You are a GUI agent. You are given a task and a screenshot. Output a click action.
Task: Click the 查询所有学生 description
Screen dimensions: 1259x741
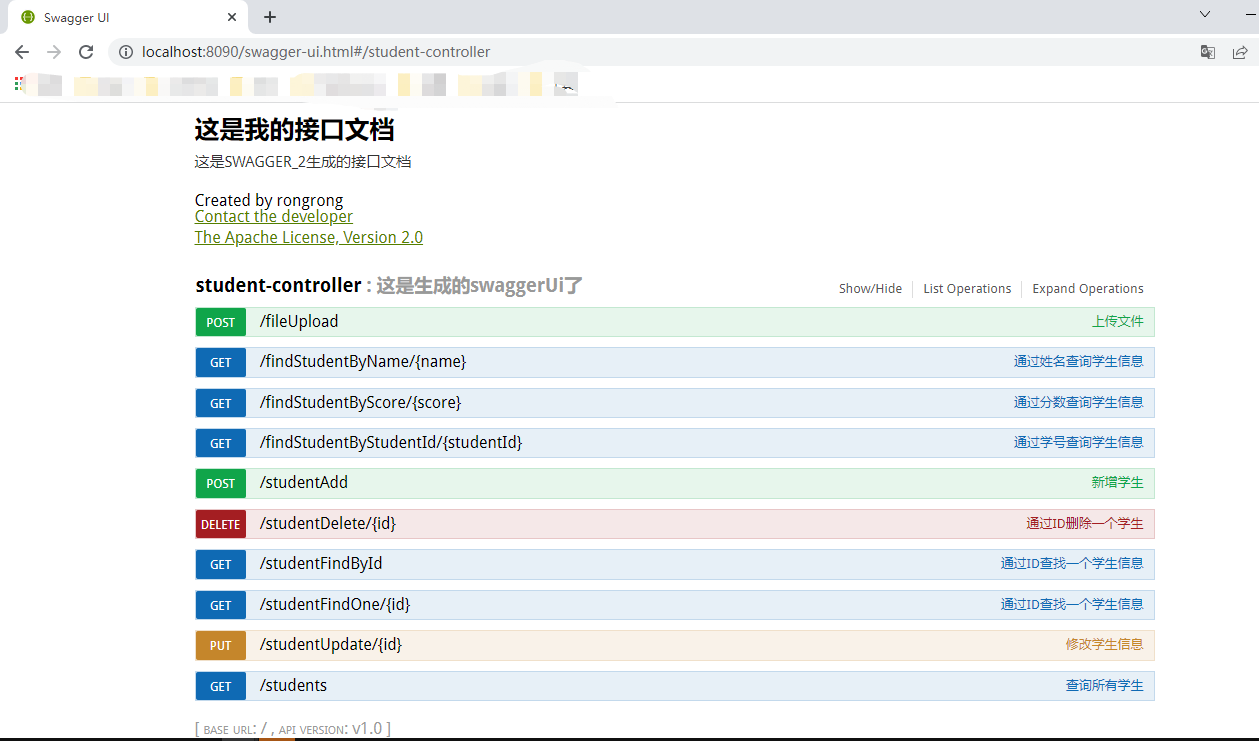coord(1105,685)
